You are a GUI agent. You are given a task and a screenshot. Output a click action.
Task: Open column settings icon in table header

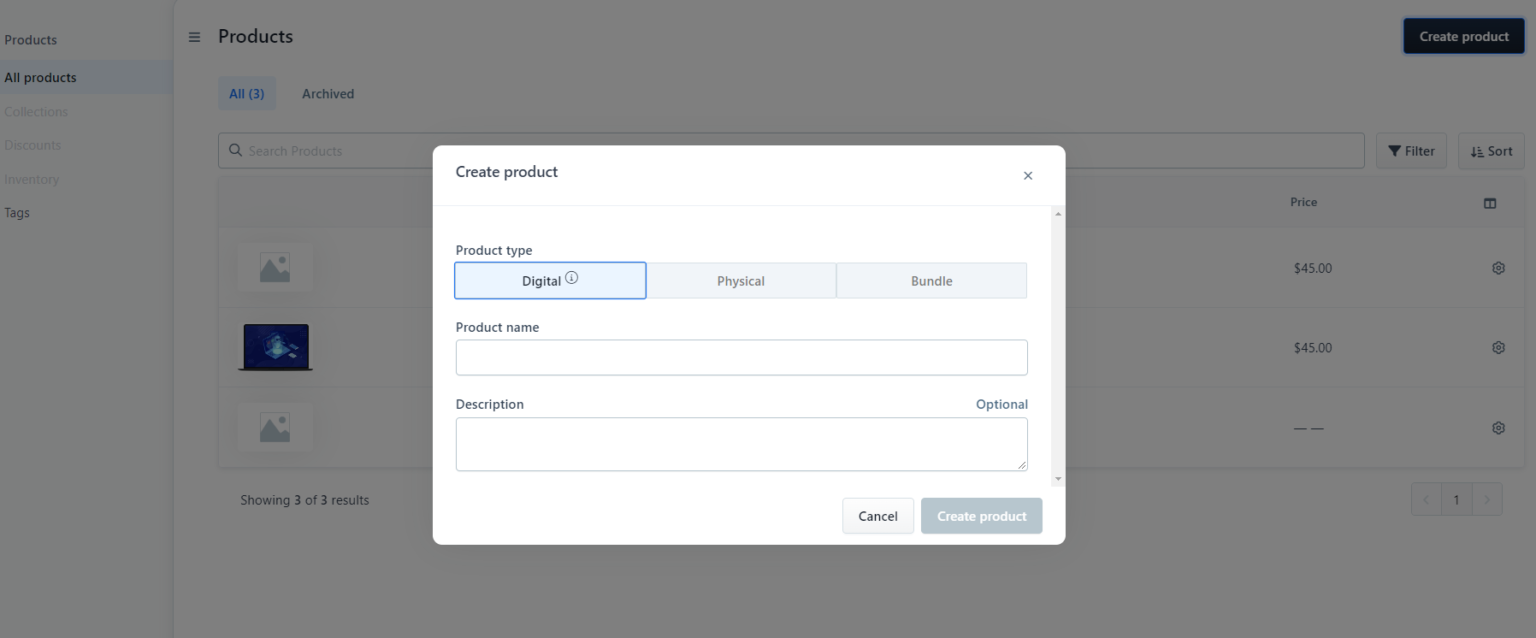pyautogui.click(x=1490, y=203)
